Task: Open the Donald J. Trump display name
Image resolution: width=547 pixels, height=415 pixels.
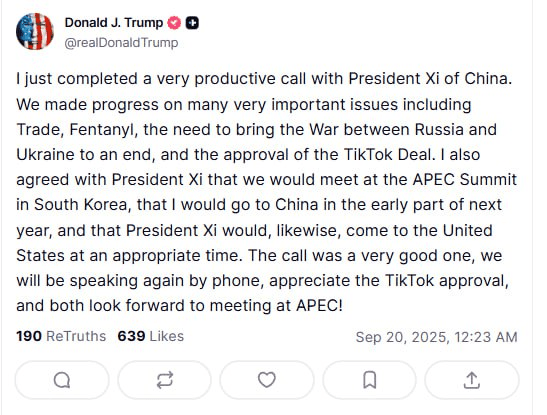Action: (x=114, y=23)
